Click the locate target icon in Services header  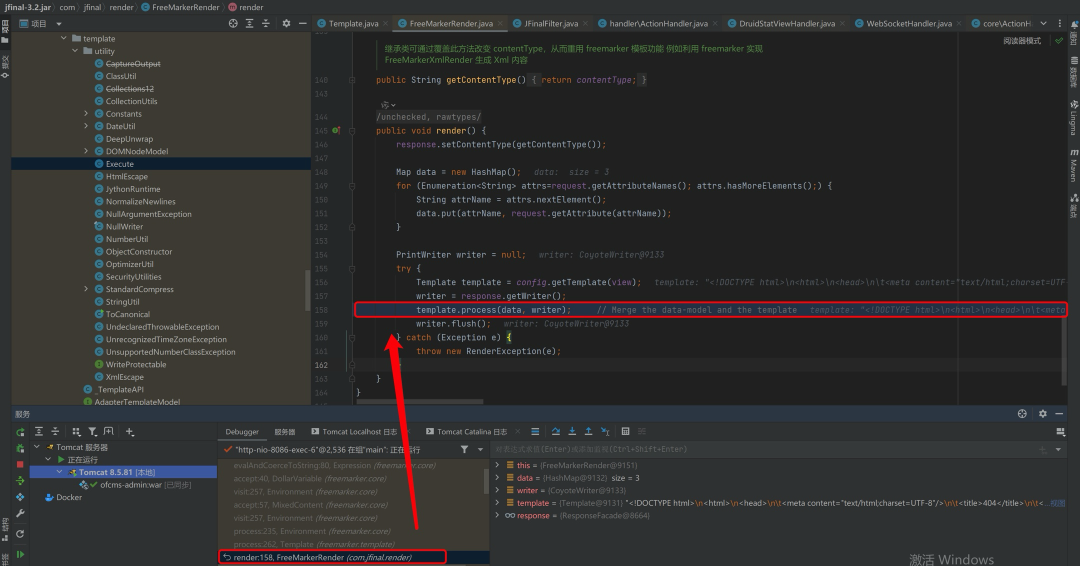tap(1022, 414)
